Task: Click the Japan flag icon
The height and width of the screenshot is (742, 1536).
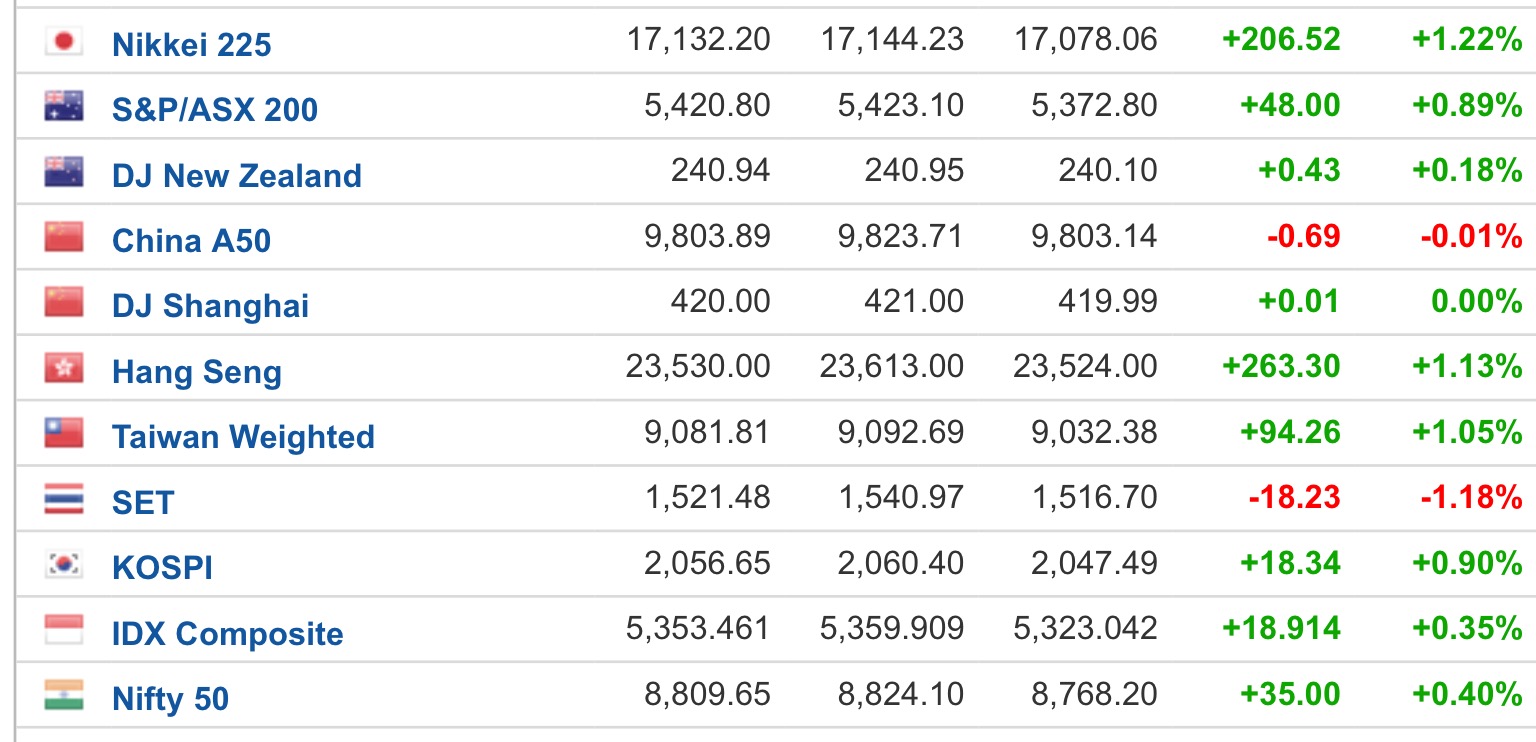Action: pos(64,41)
